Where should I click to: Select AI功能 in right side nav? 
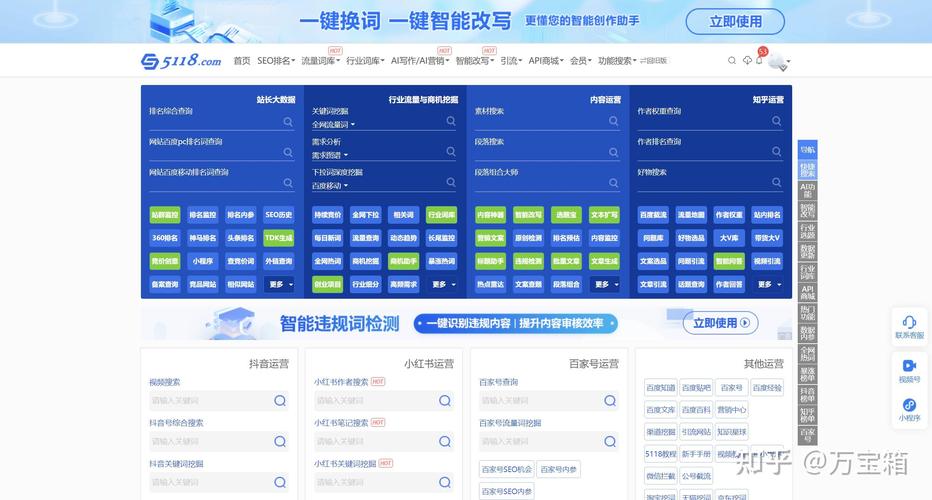click(x=807, y=190)
